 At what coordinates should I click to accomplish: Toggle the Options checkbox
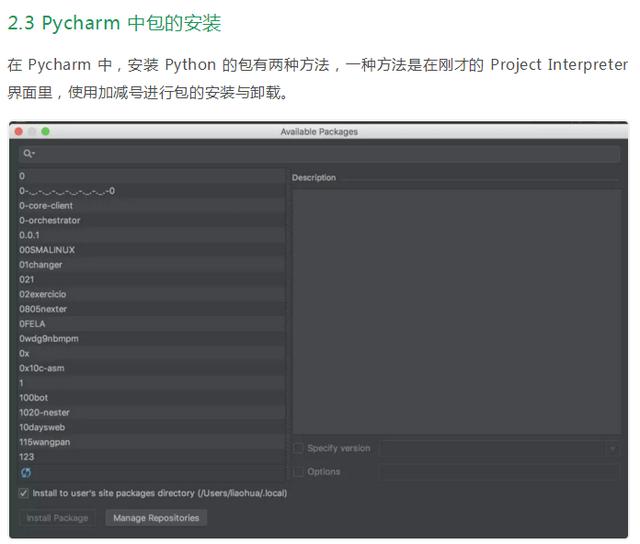pyautogui.click(x=298, y=472)
